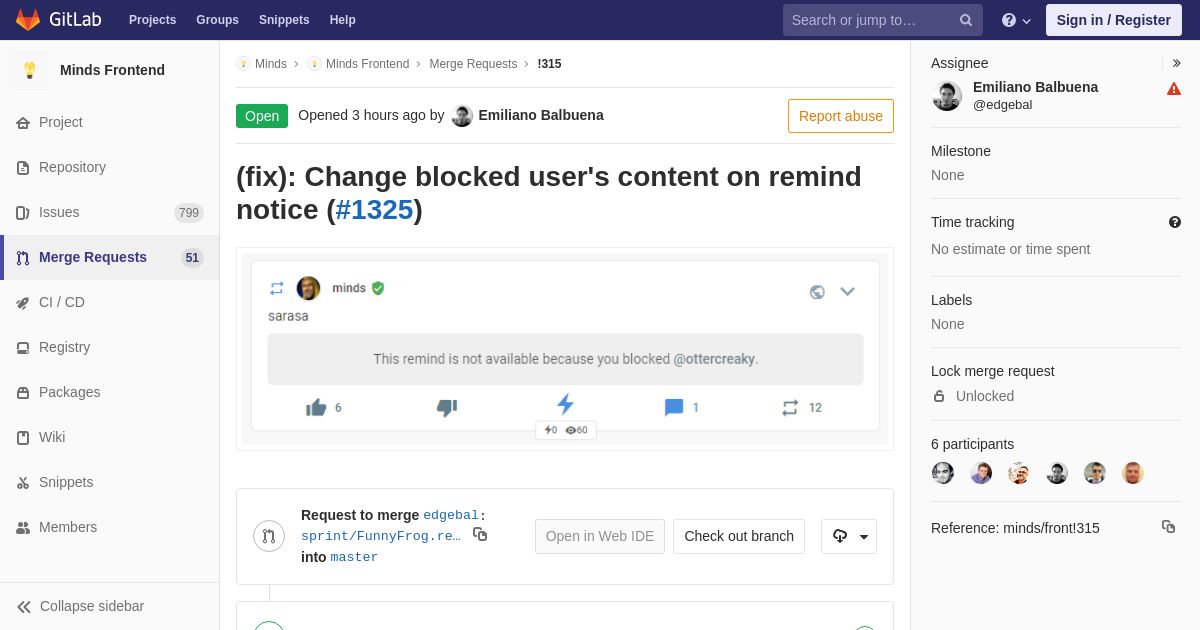
Task: Click the GitLab logo icon
Action: [x=28, y=20]
